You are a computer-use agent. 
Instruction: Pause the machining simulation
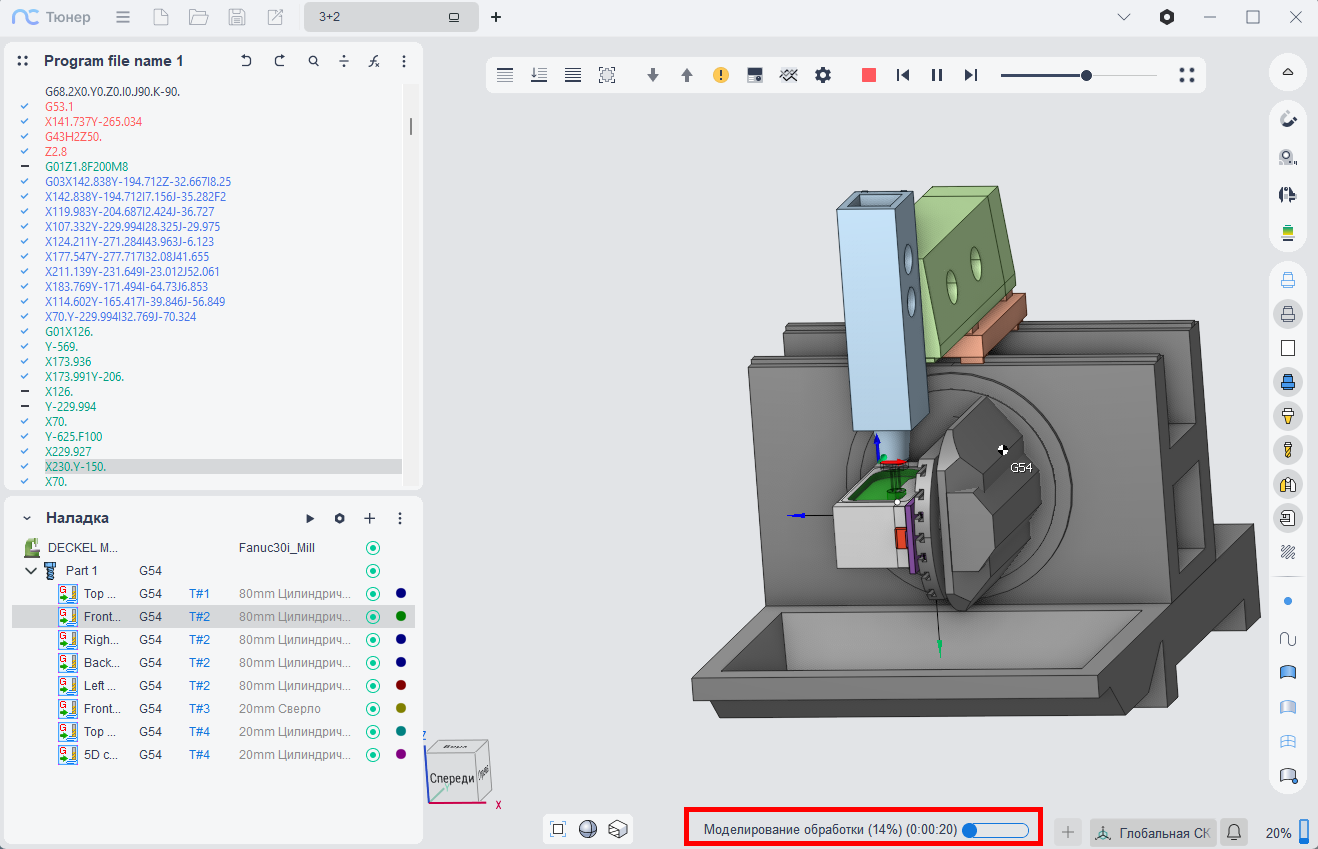point(937,75)
